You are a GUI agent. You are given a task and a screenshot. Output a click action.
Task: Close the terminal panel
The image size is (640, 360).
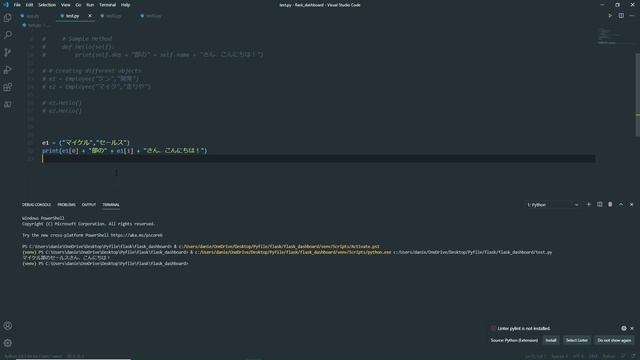(631, 204)
